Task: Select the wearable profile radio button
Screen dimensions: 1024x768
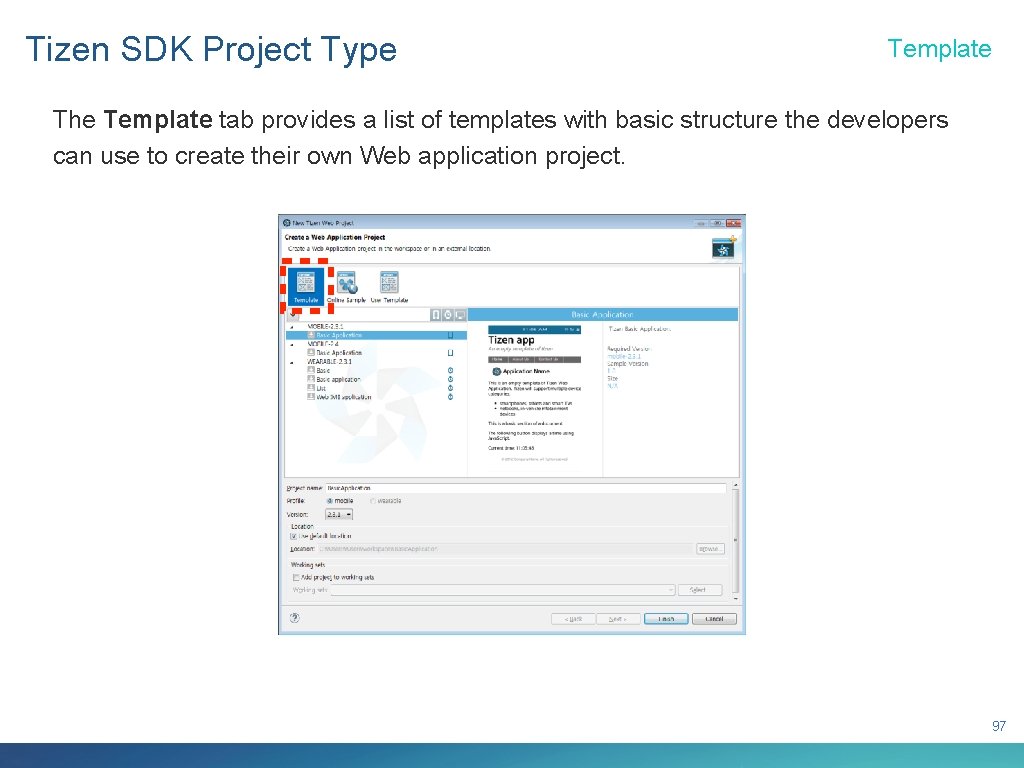Action: point(373,501)
